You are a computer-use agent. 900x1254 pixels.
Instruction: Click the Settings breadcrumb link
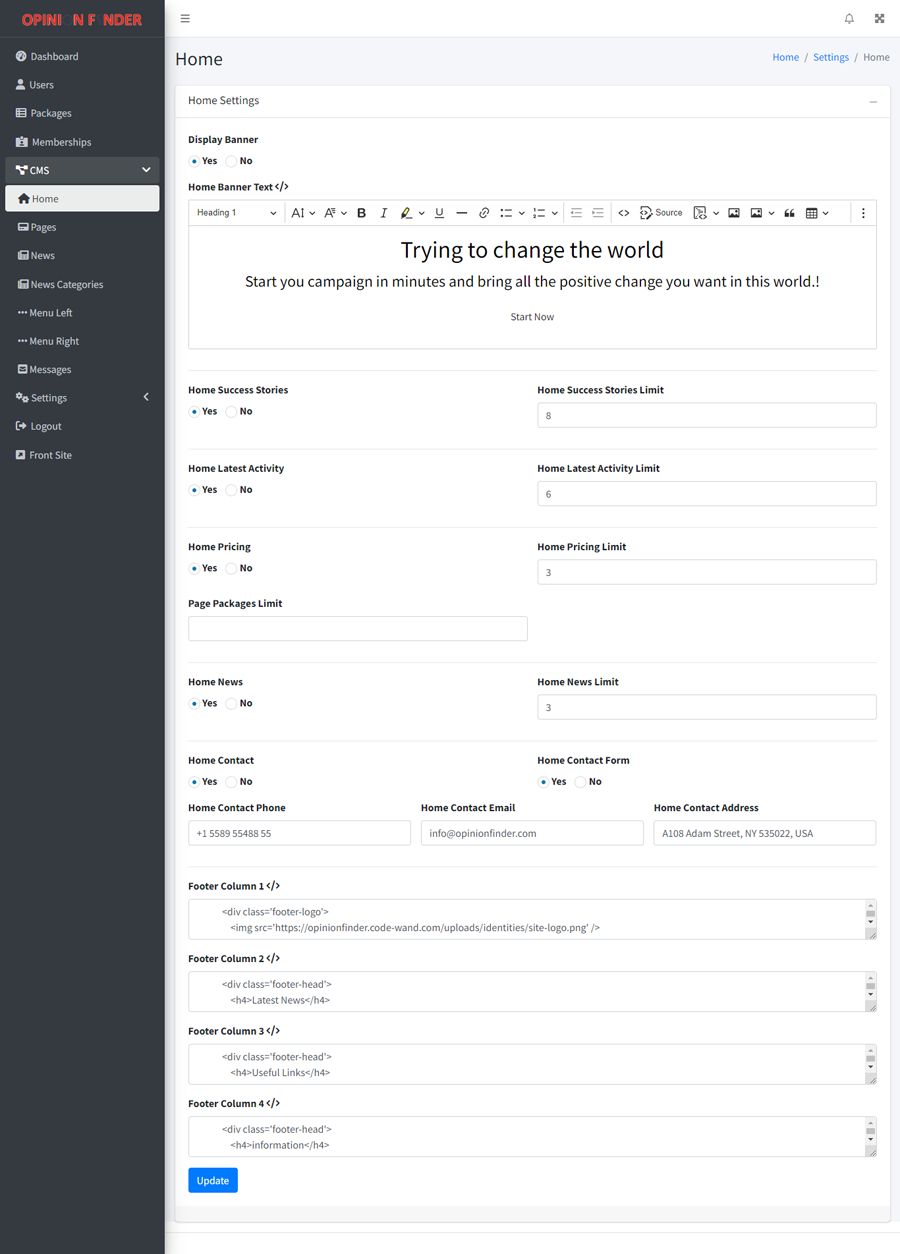point(831,58)
